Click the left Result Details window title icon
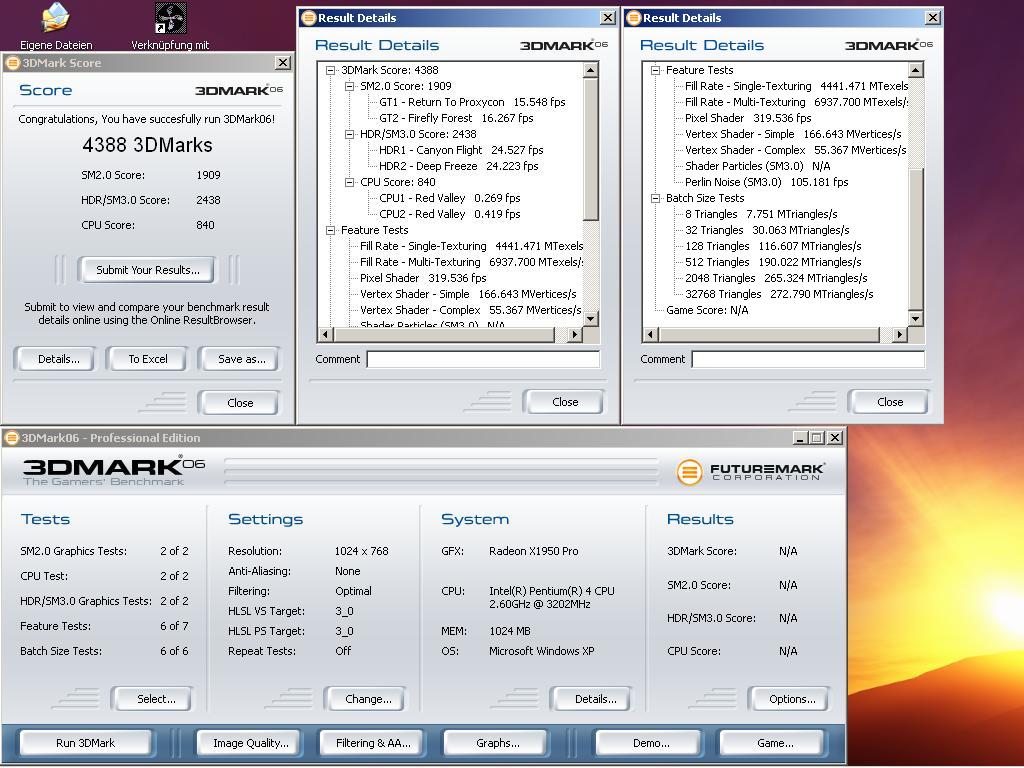 (x=308, y=18)
